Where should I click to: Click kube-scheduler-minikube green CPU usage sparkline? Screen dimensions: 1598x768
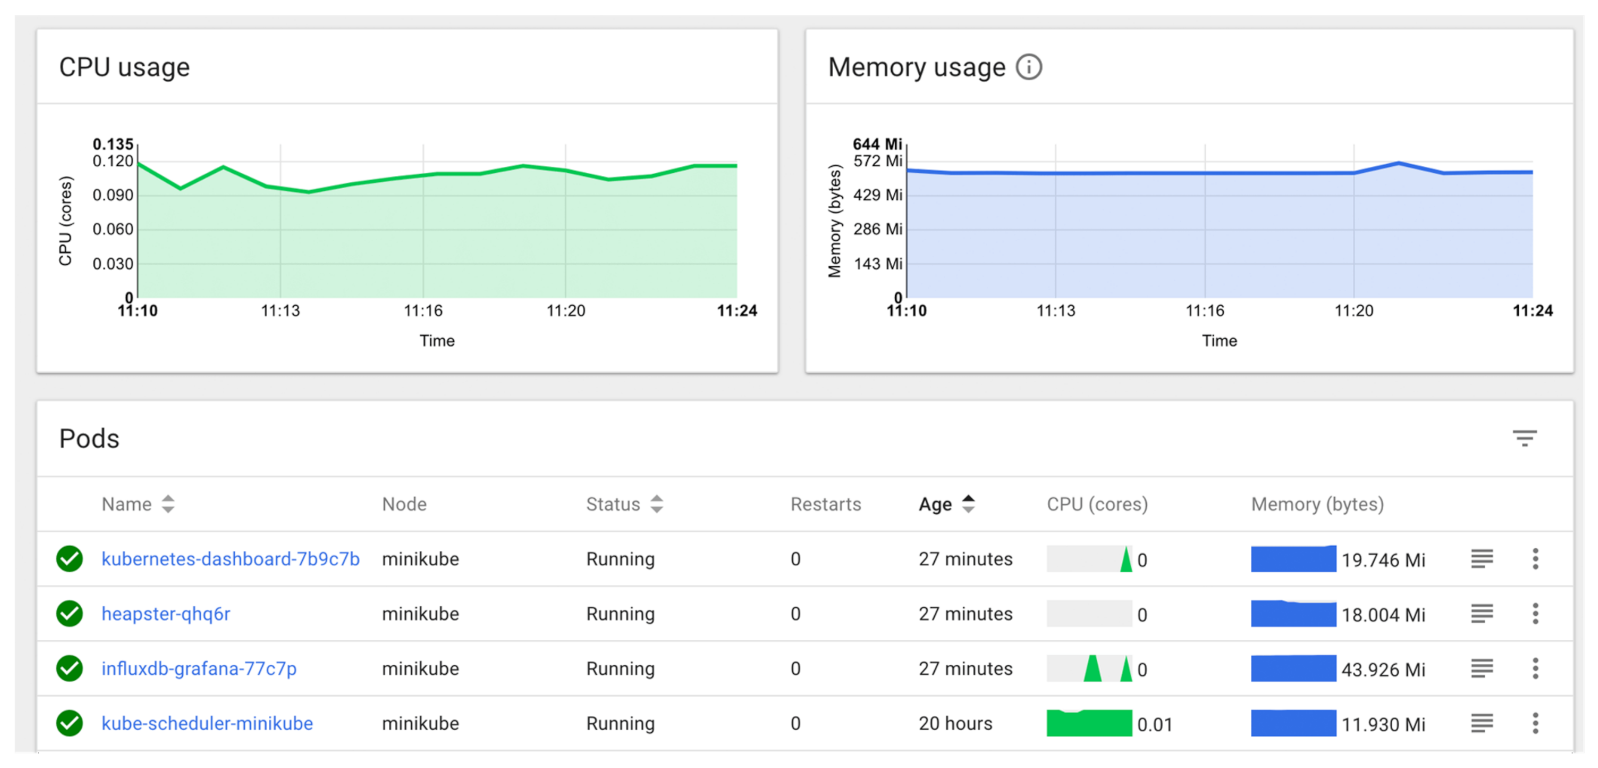1088,723
